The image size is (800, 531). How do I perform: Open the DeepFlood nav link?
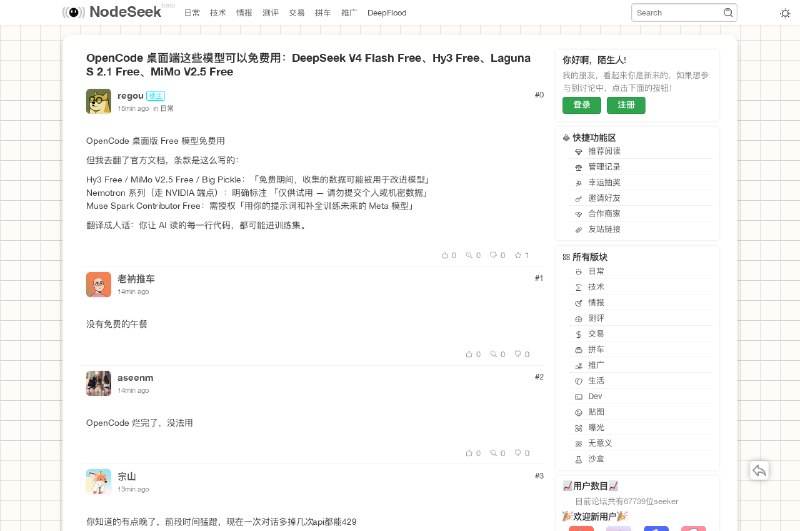pyautogui.click(x=387, y=13)
